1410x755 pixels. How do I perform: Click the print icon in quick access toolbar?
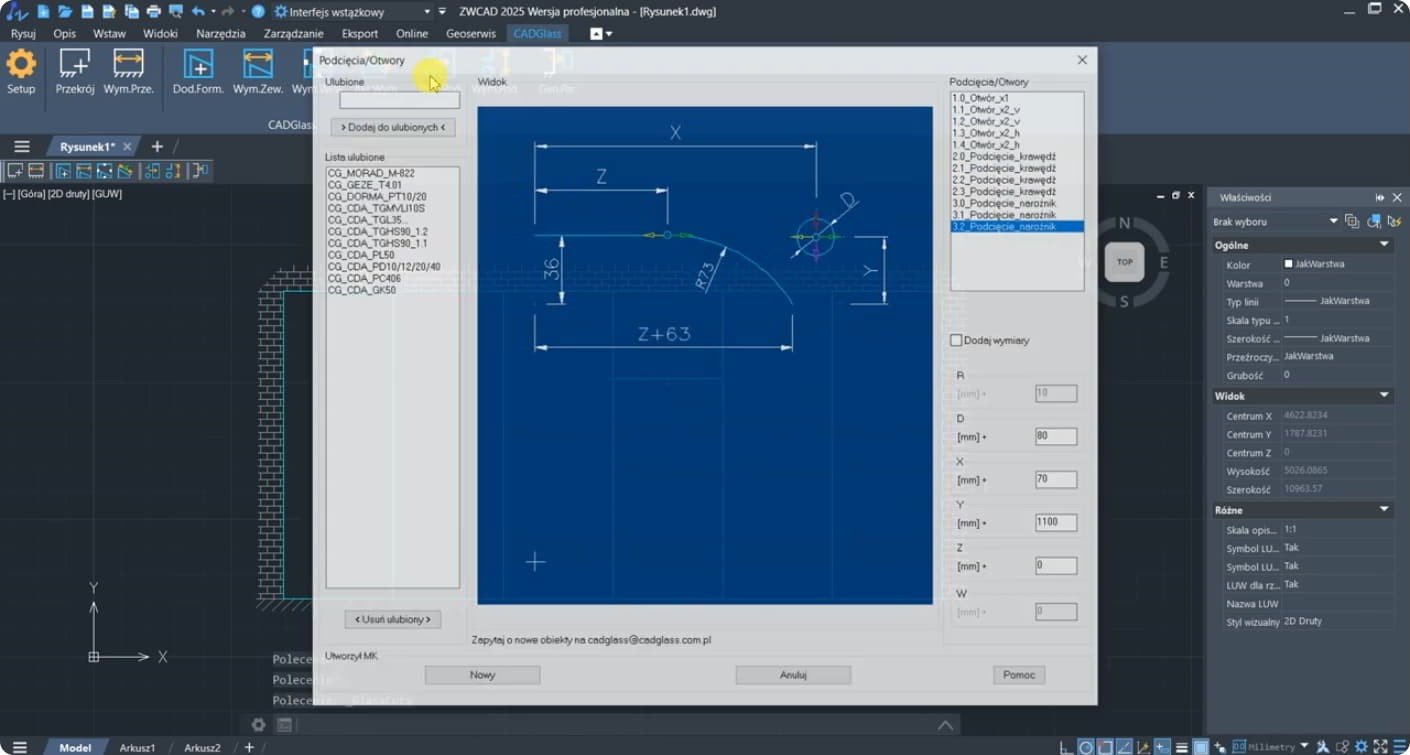(153, 12)
